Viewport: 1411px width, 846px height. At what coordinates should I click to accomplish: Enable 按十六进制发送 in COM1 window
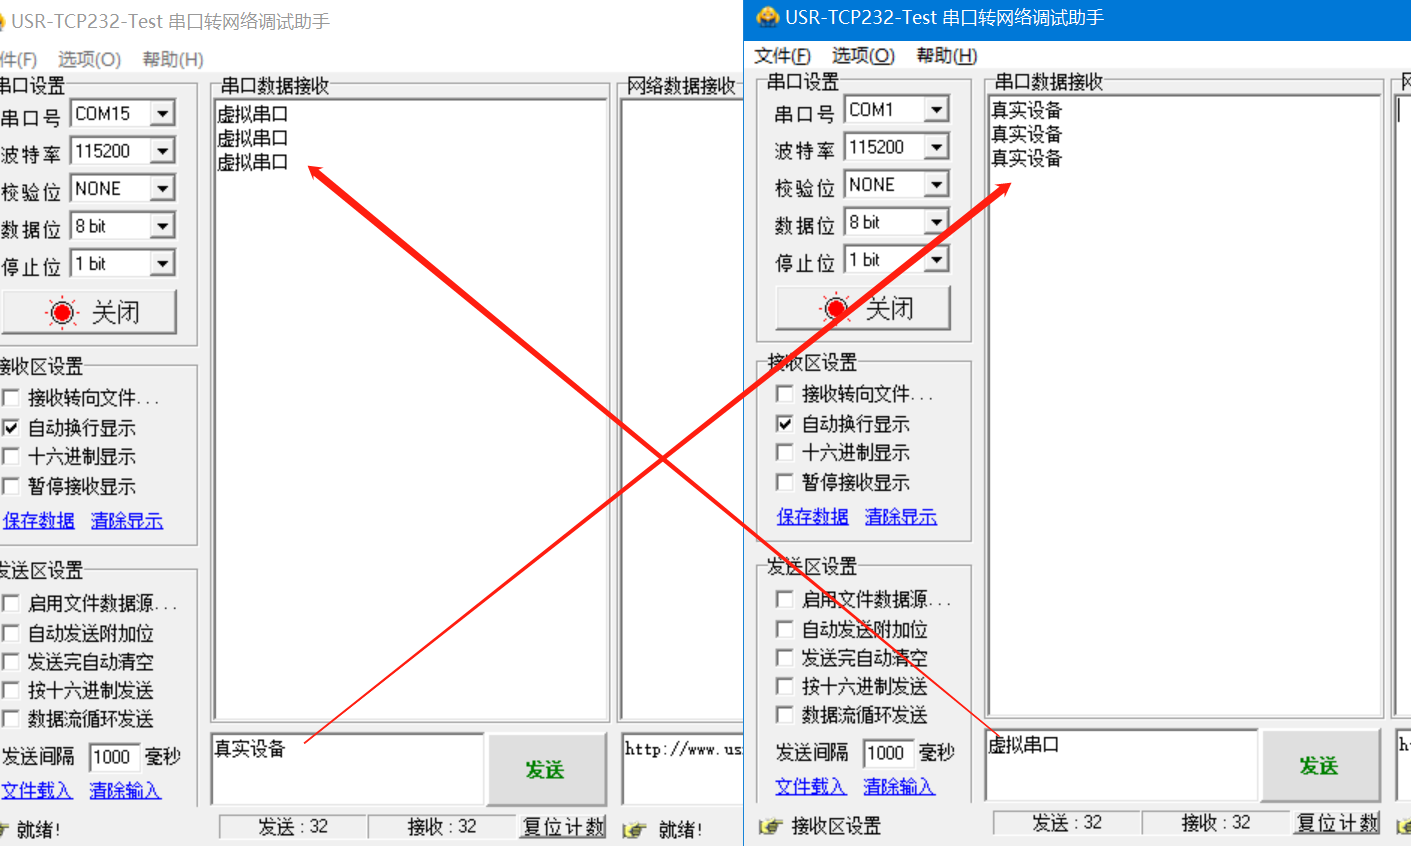(784, 686)
